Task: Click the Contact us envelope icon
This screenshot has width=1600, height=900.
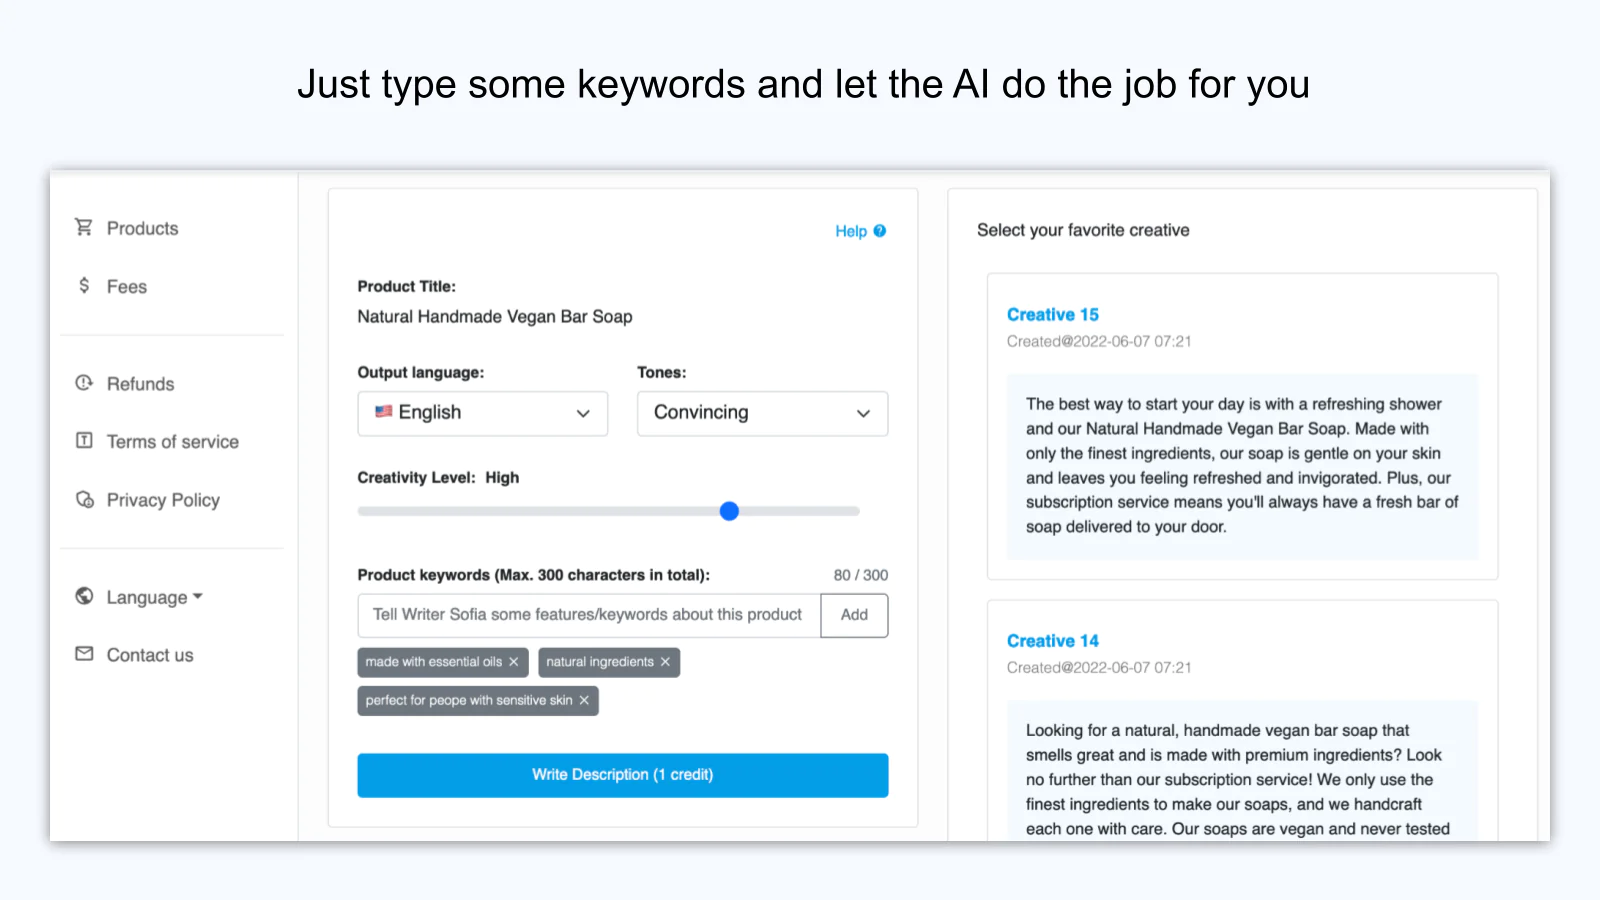Action: click(x=84, y=654)
